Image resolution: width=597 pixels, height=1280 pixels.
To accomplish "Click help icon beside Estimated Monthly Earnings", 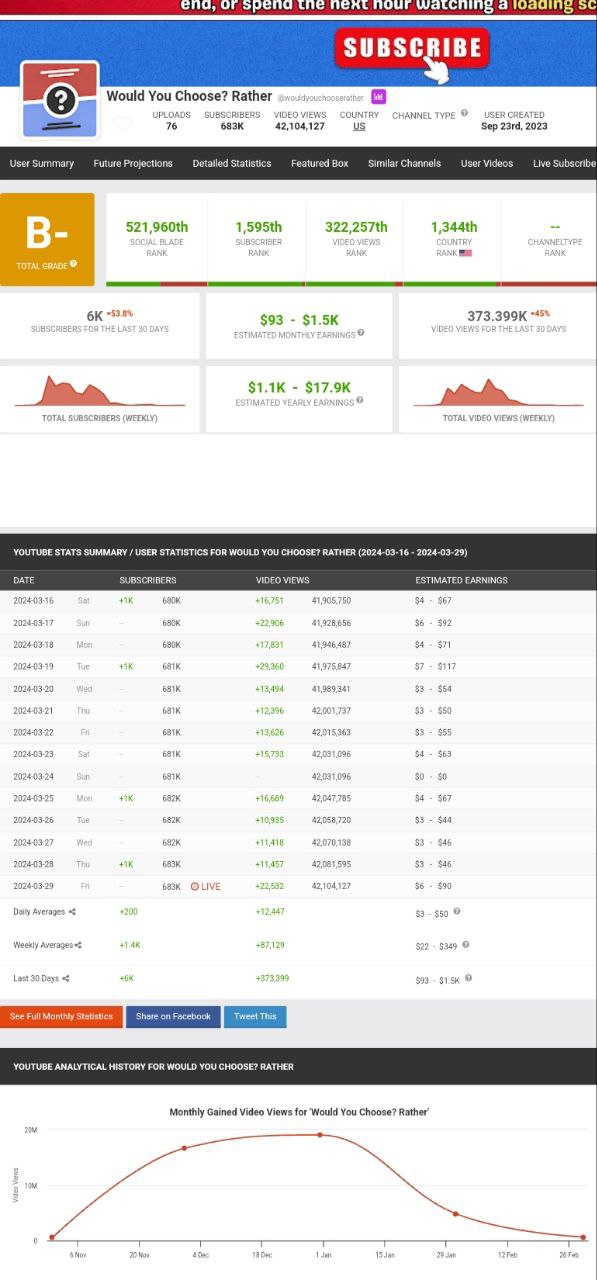I will (x=361, y=332).
